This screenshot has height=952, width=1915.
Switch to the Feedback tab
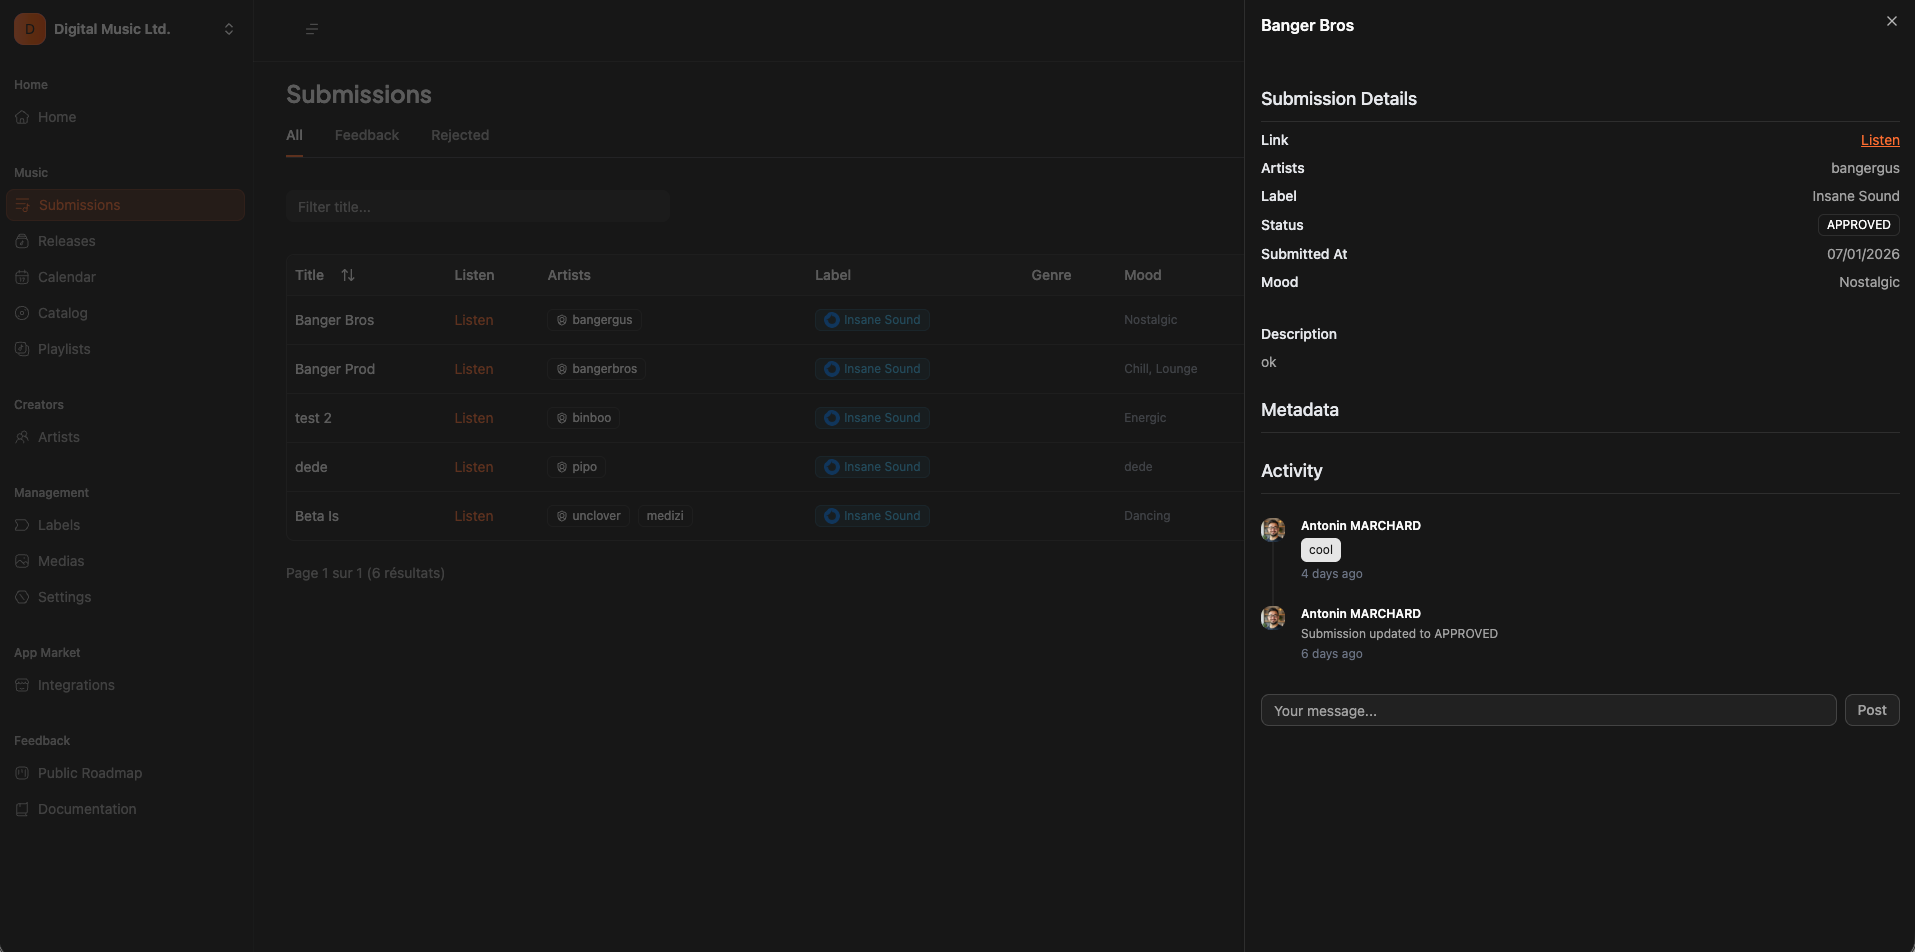(367, 136)
